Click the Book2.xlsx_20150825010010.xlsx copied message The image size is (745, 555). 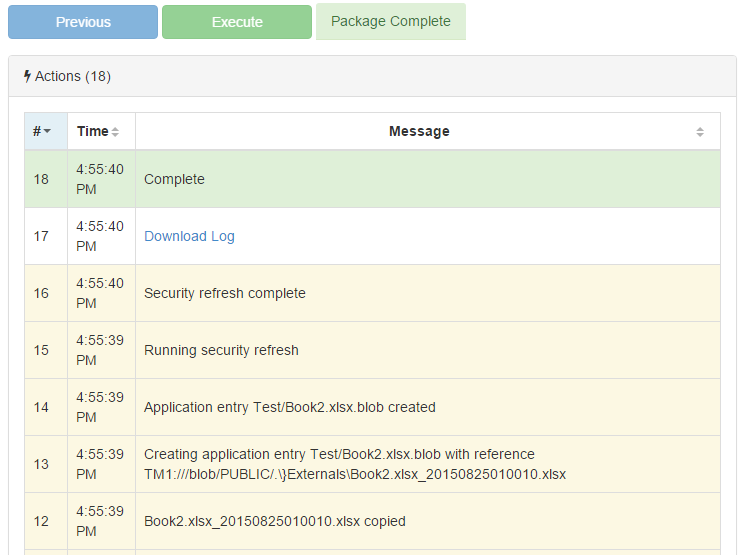click(x=274, y=521)
